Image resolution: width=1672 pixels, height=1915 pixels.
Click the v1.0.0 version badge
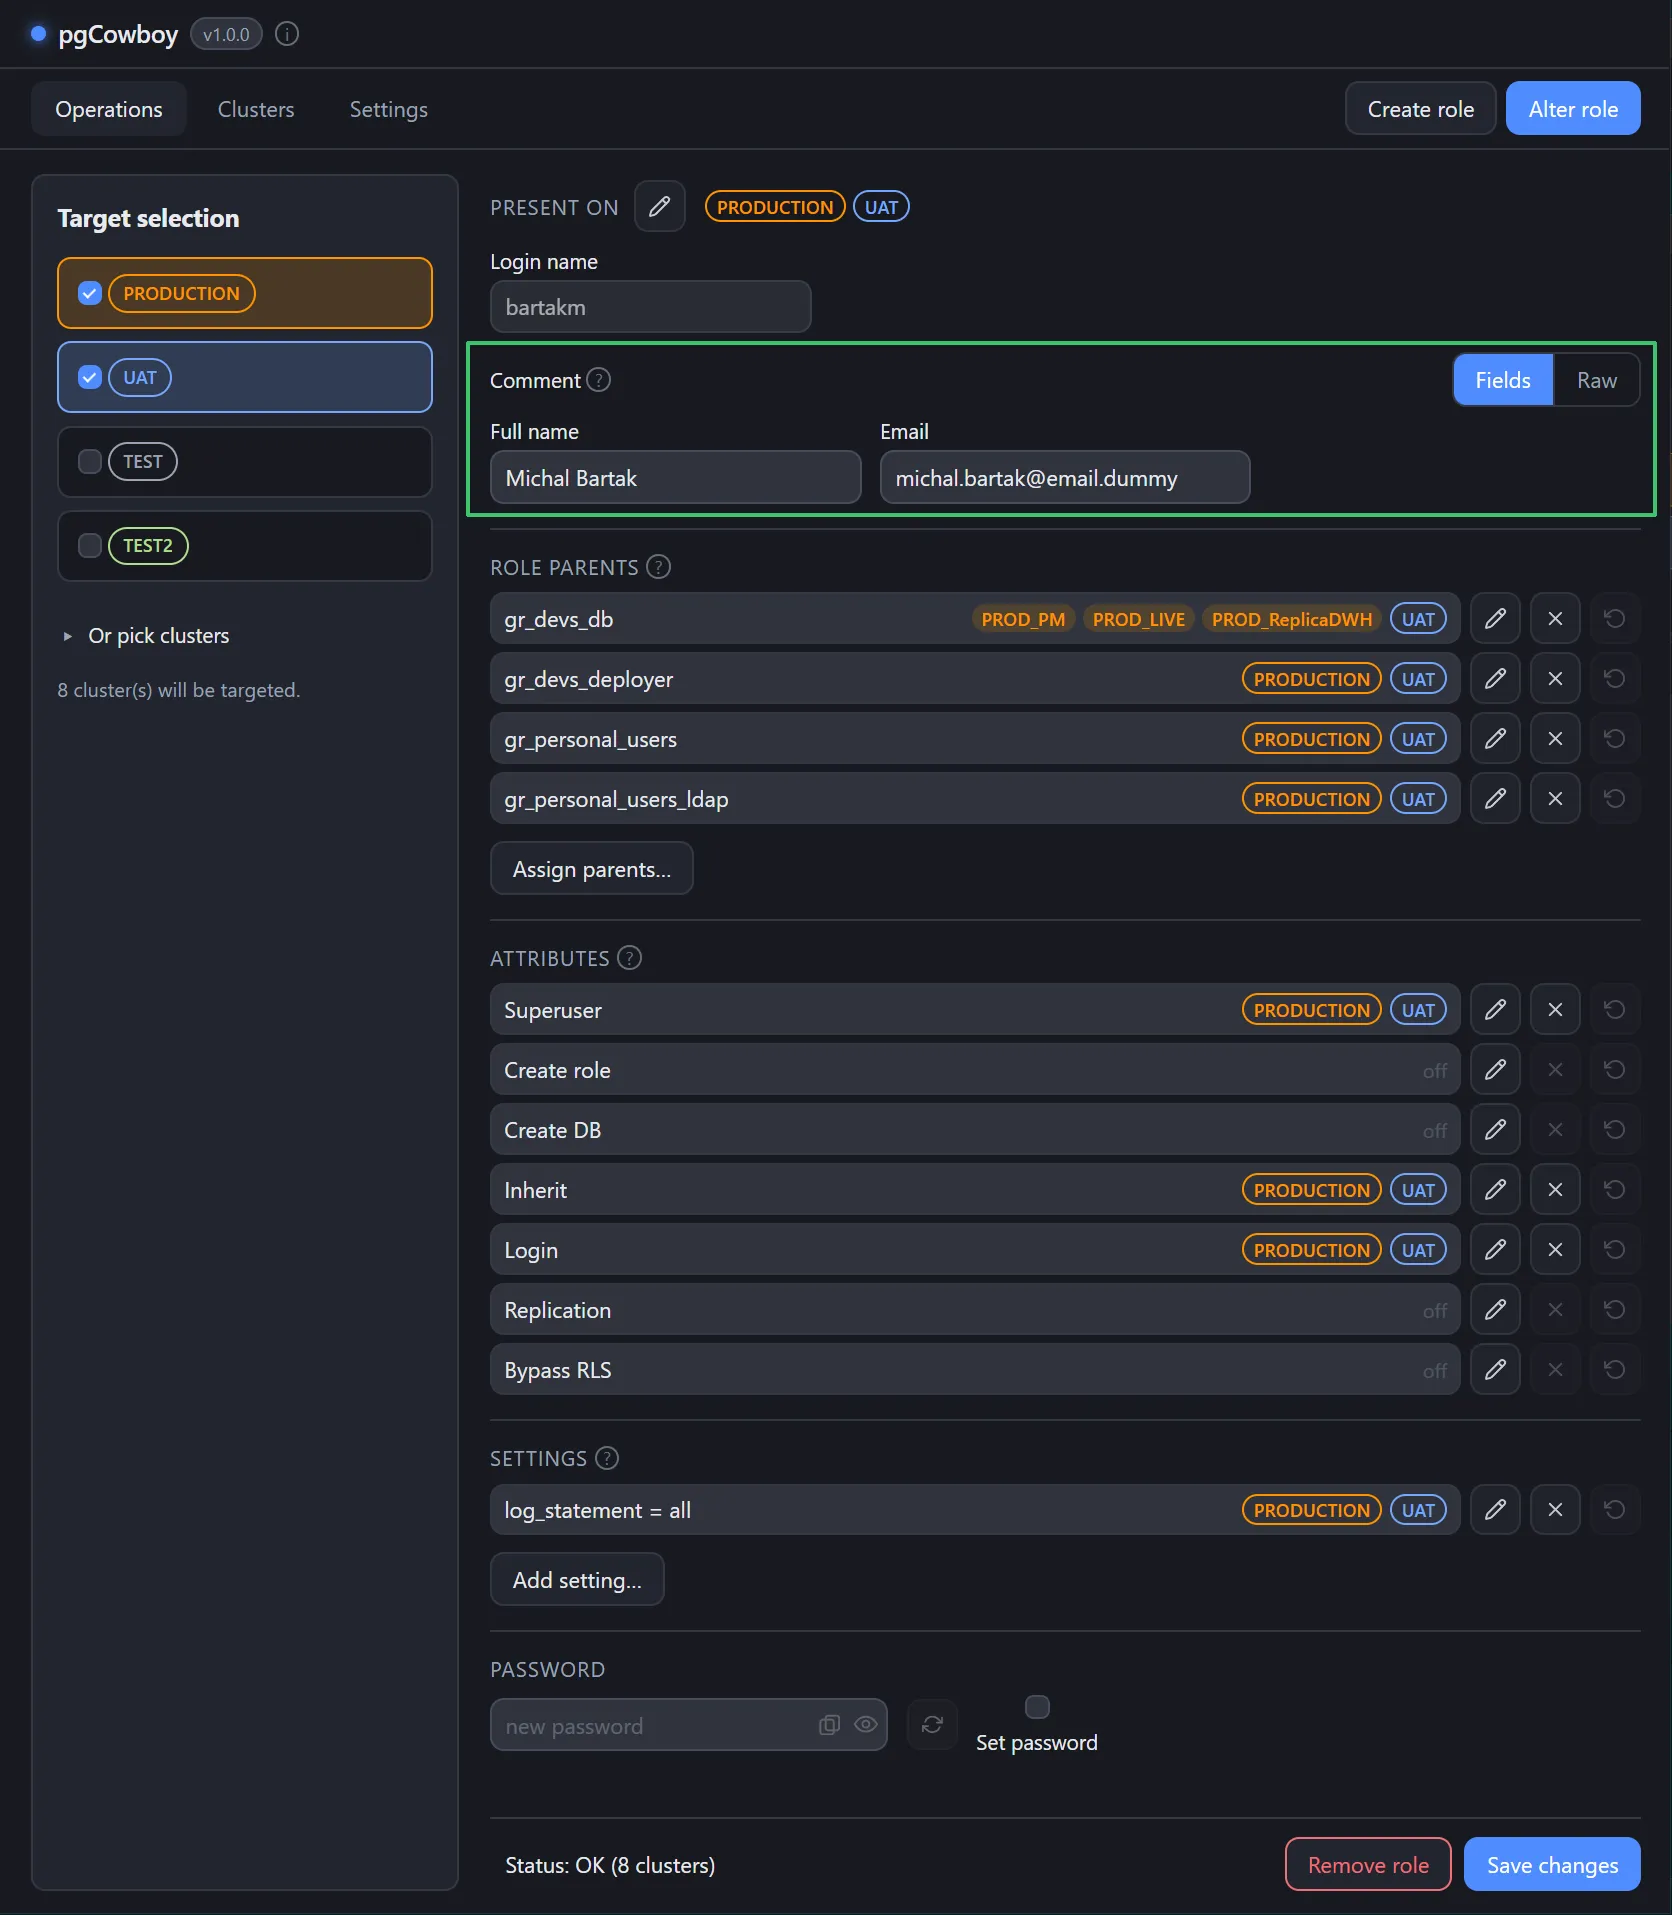(226, 34)
